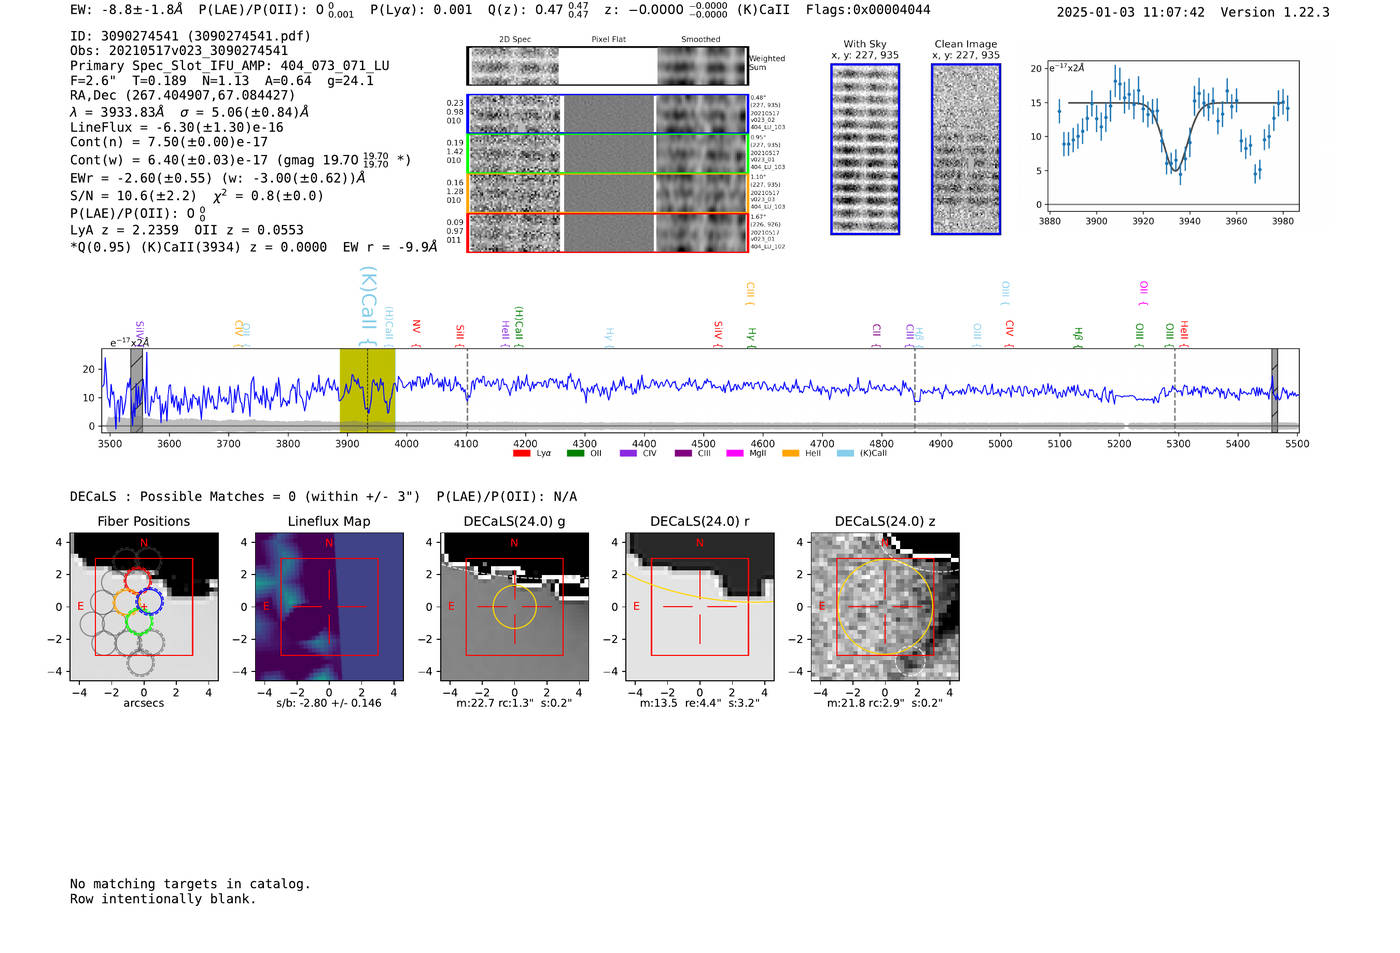Click the s/b: -2.80 +/- 0.146 caption
Image resolution: width=1400 pixels, height=953 pixels.
tap(329, 703)
